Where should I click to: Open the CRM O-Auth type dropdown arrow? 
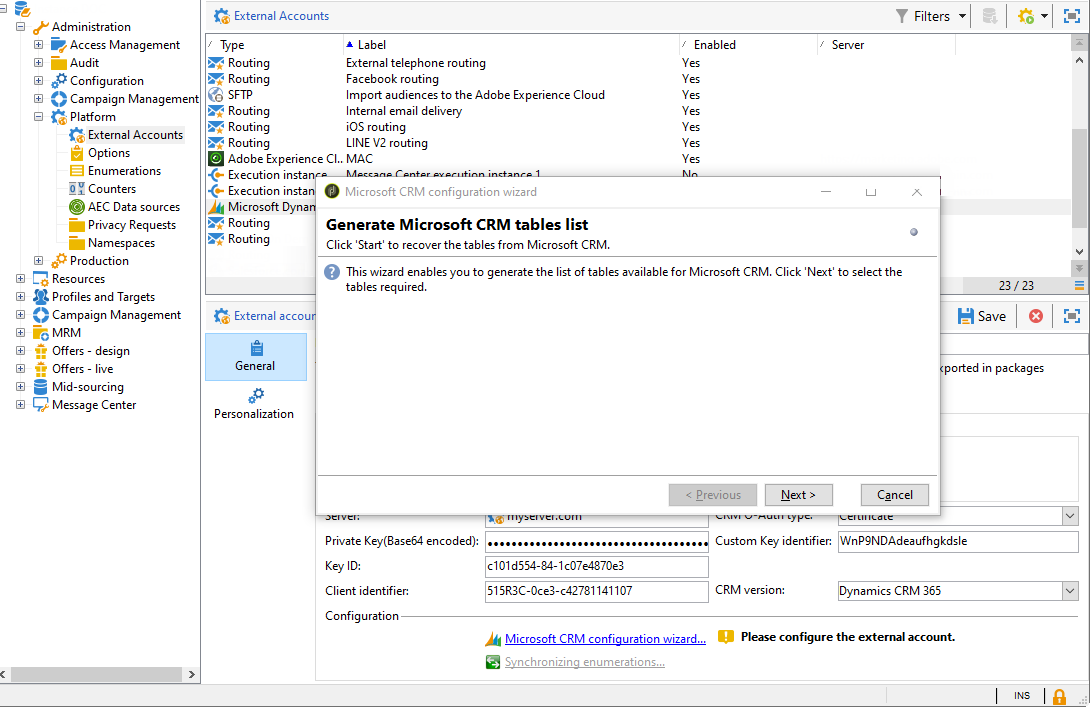point(1070,516)
